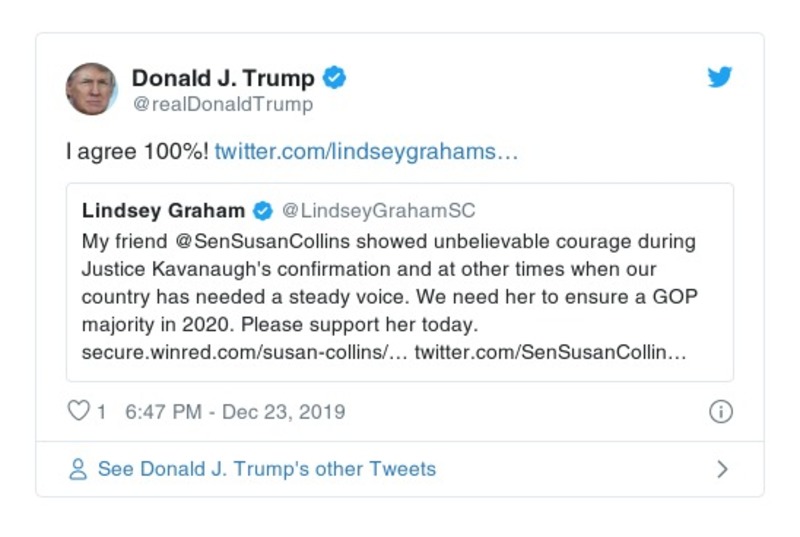Open the twitter.com/SenSusanCollin… link
Screen dimensions: 800x537
[x=550, y=352]
